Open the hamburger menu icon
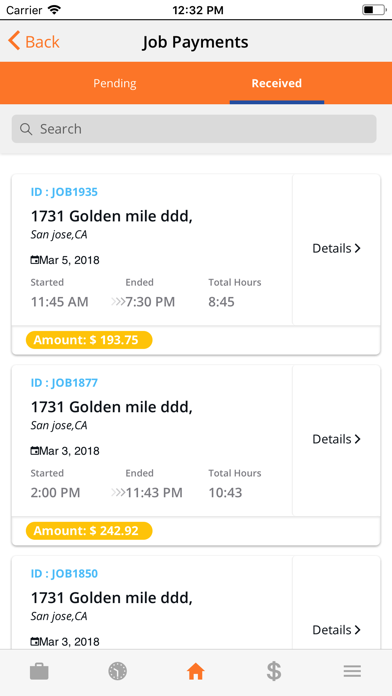The height and width of the screenshot is (696, 392). [352, 671]
